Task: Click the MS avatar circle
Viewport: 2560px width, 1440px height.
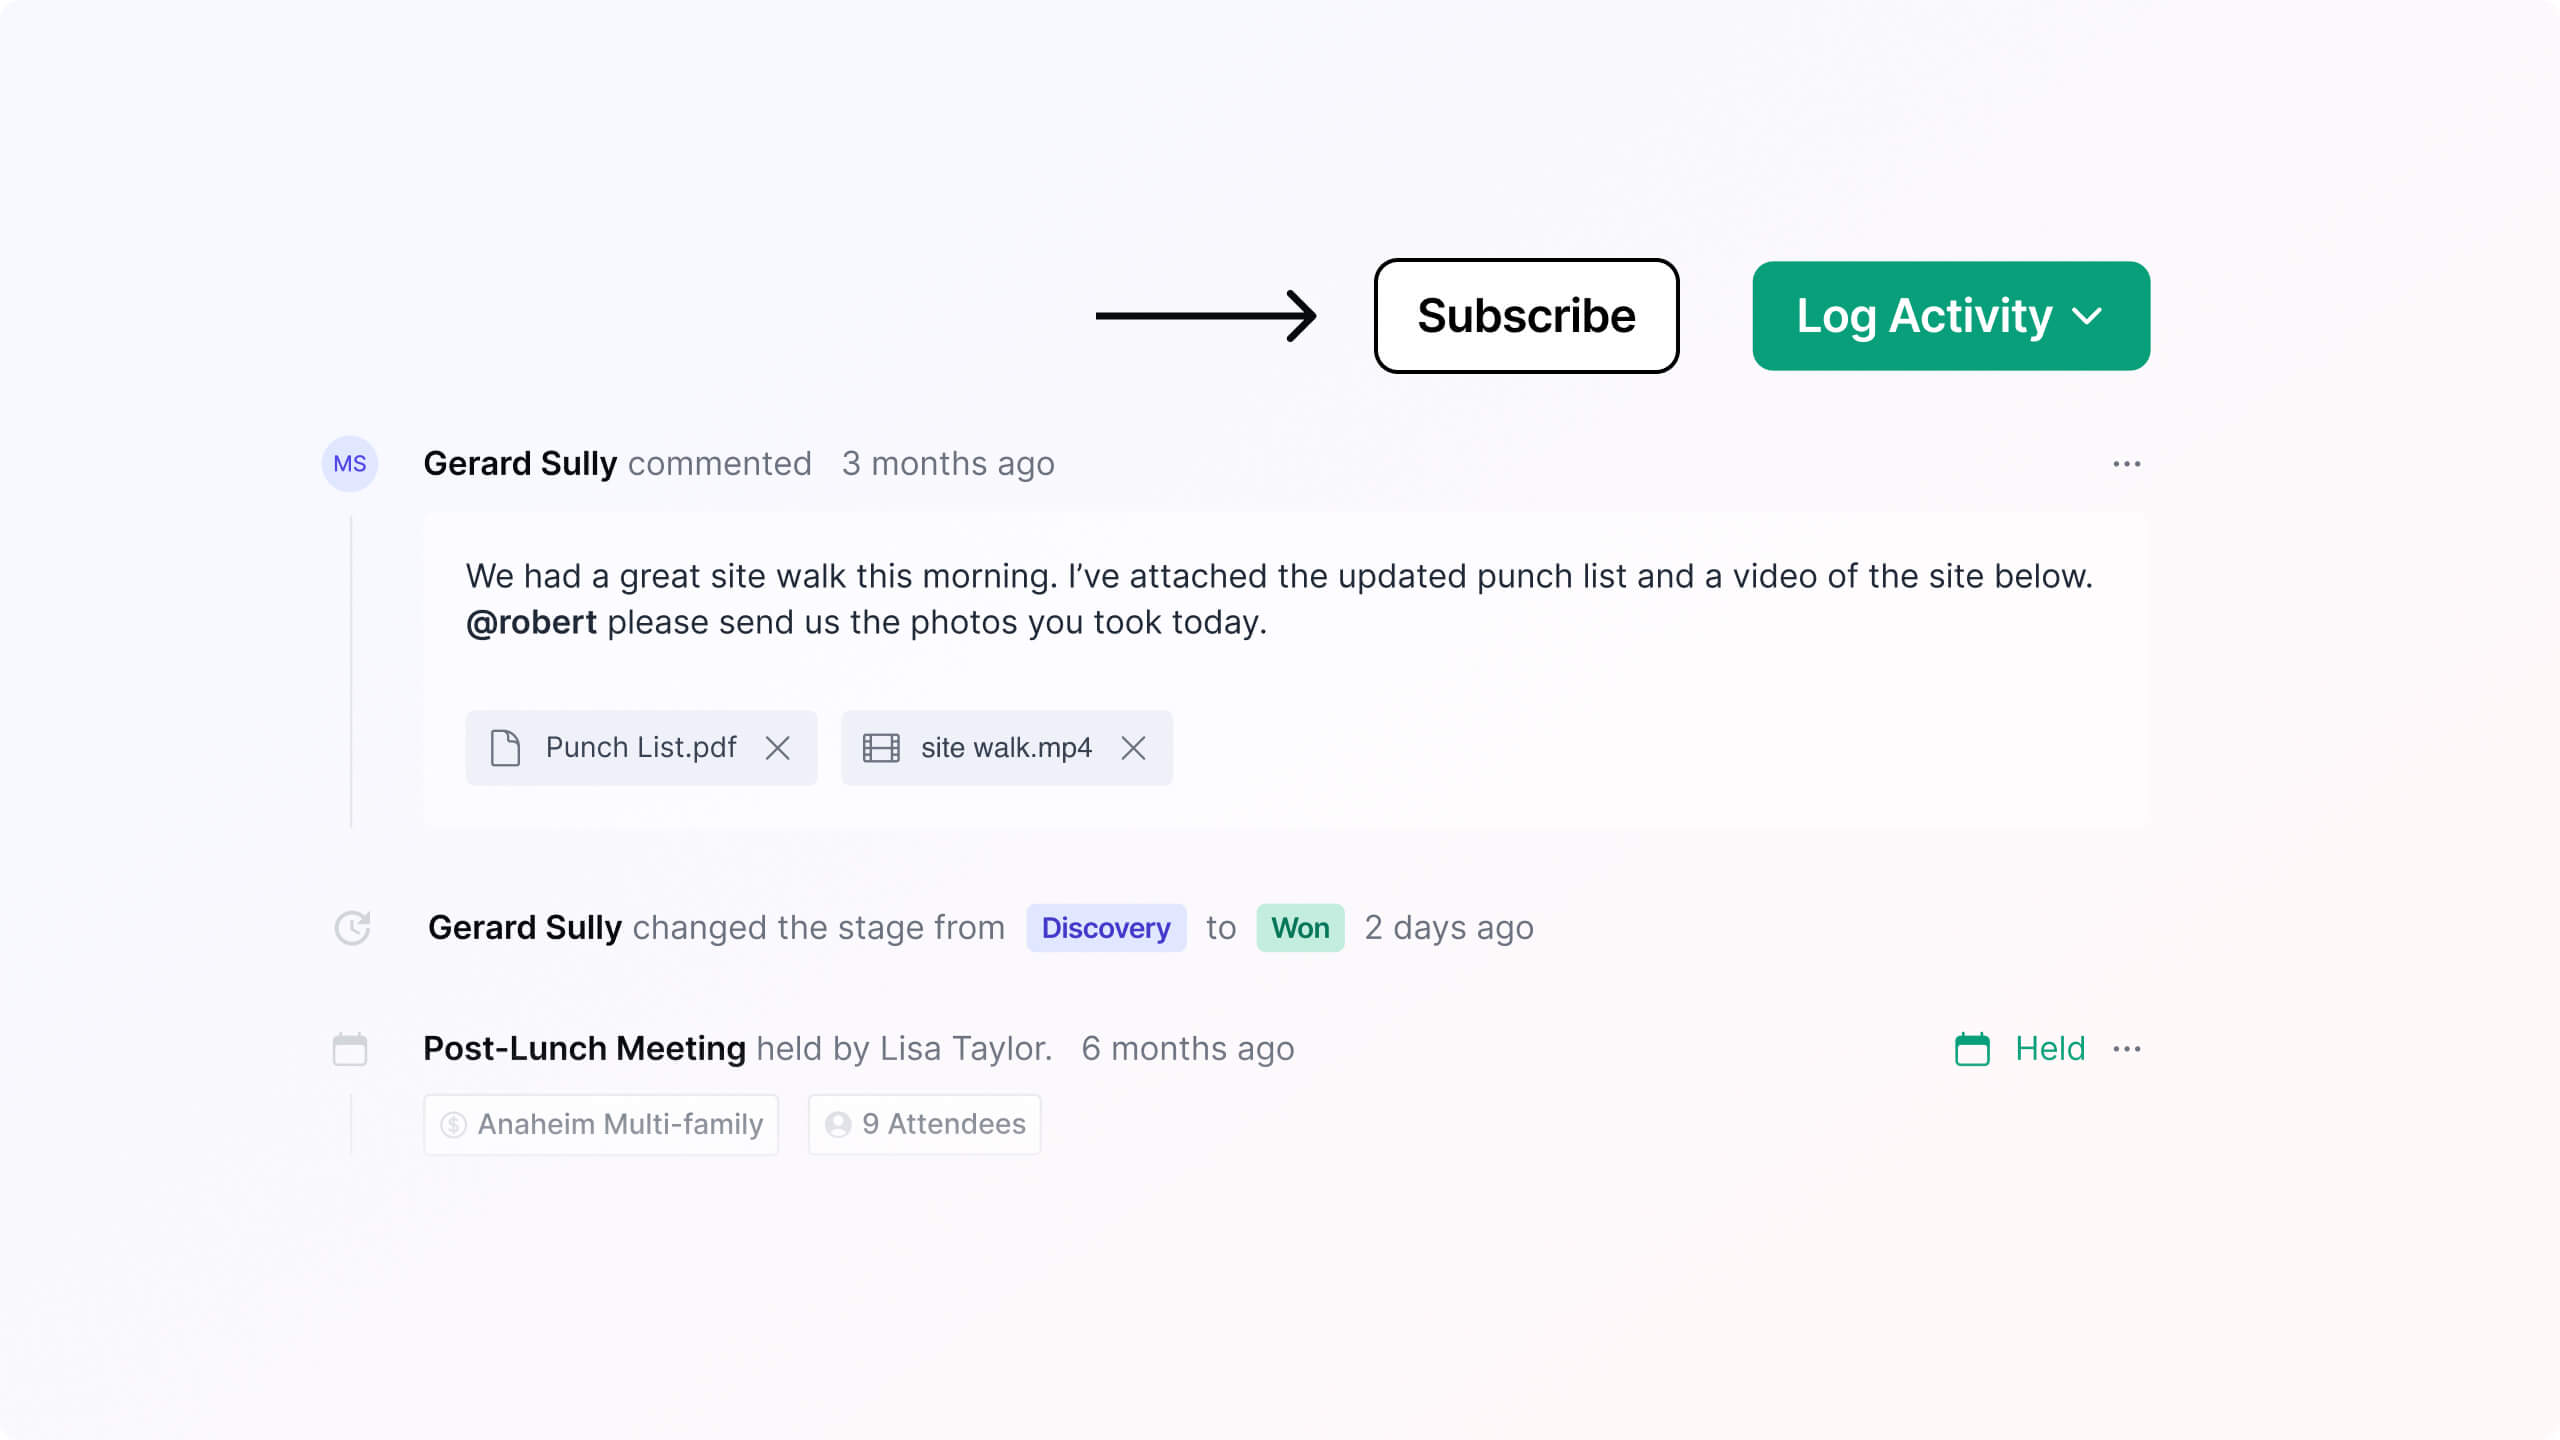Action: (349, 464)
